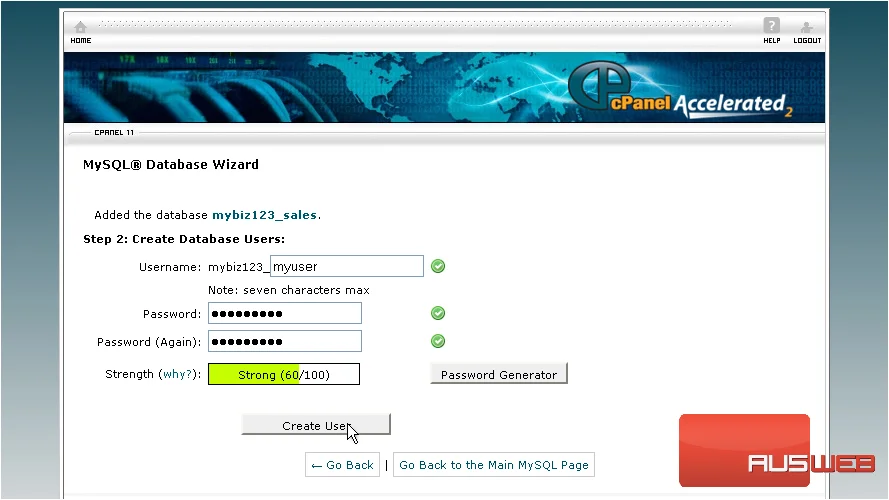Click the 'Username:' field label

click(x=170, y=267)
